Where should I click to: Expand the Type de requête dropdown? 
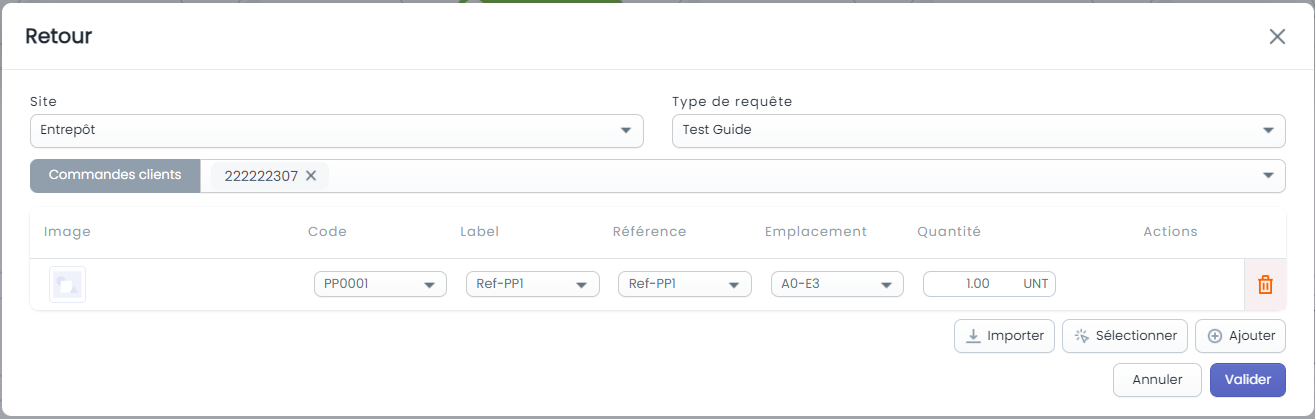[979, 131]
